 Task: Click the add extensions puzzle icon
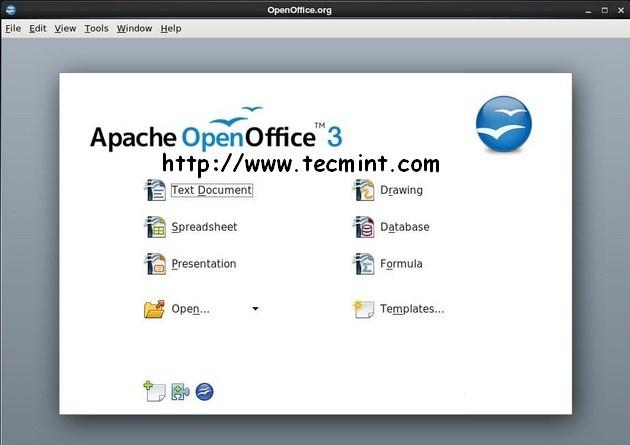pyautogui.click(x=180, y=391)
